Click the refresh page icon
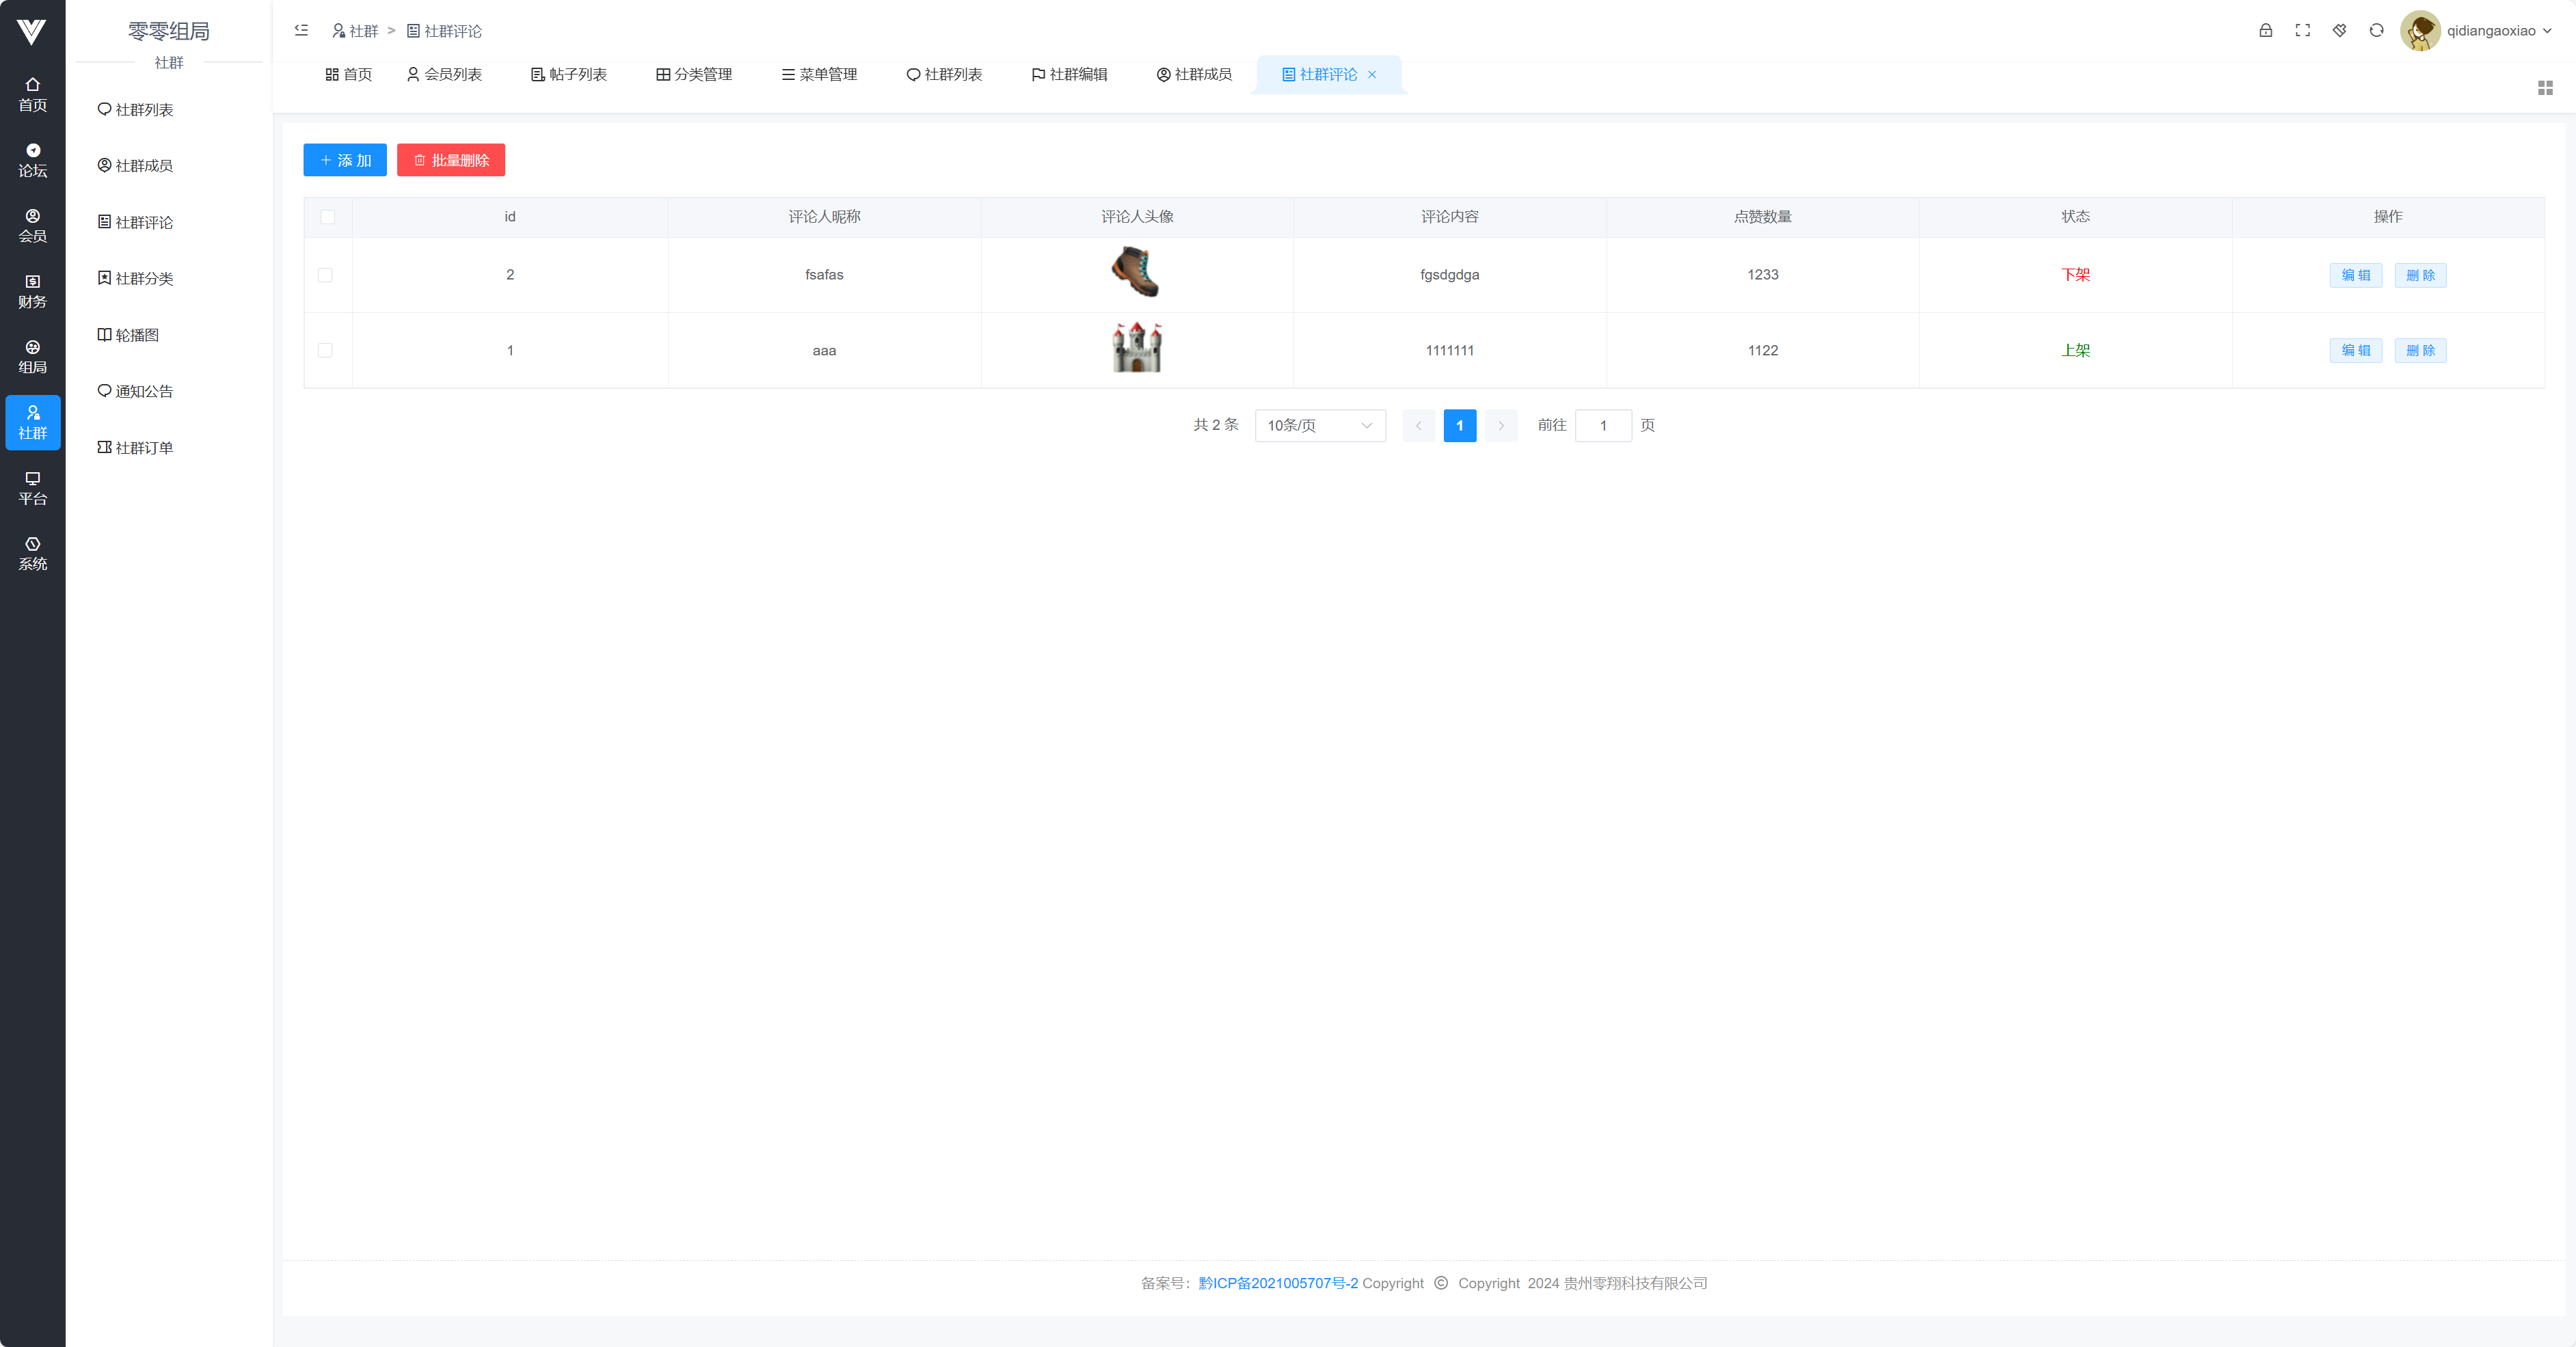This screenshot has width=2576, height=1347. click(x=2376, y=31)
